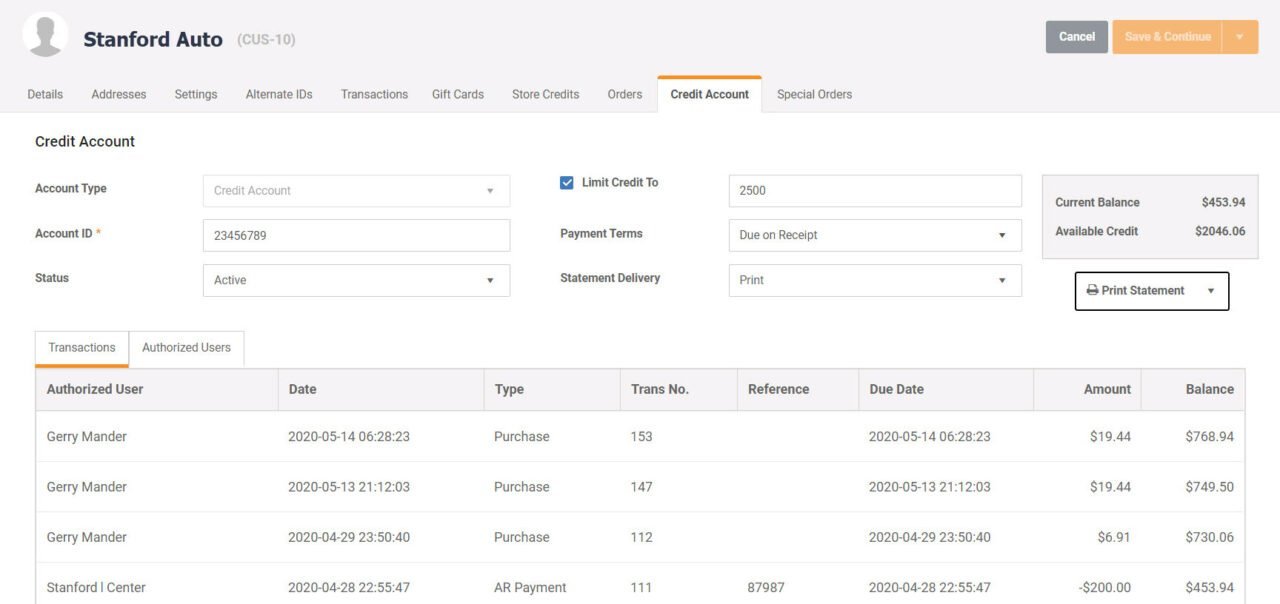Open the Account Type dropdown
Image resolution: width=1280 pixels, height=604 pixels.
356,191
